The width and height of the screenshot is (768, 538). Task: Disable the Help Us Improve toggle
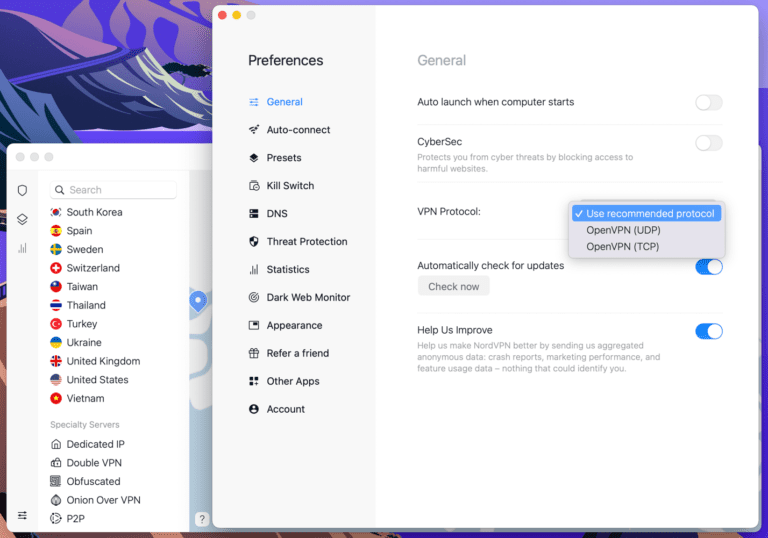click(x=708, y=331)
